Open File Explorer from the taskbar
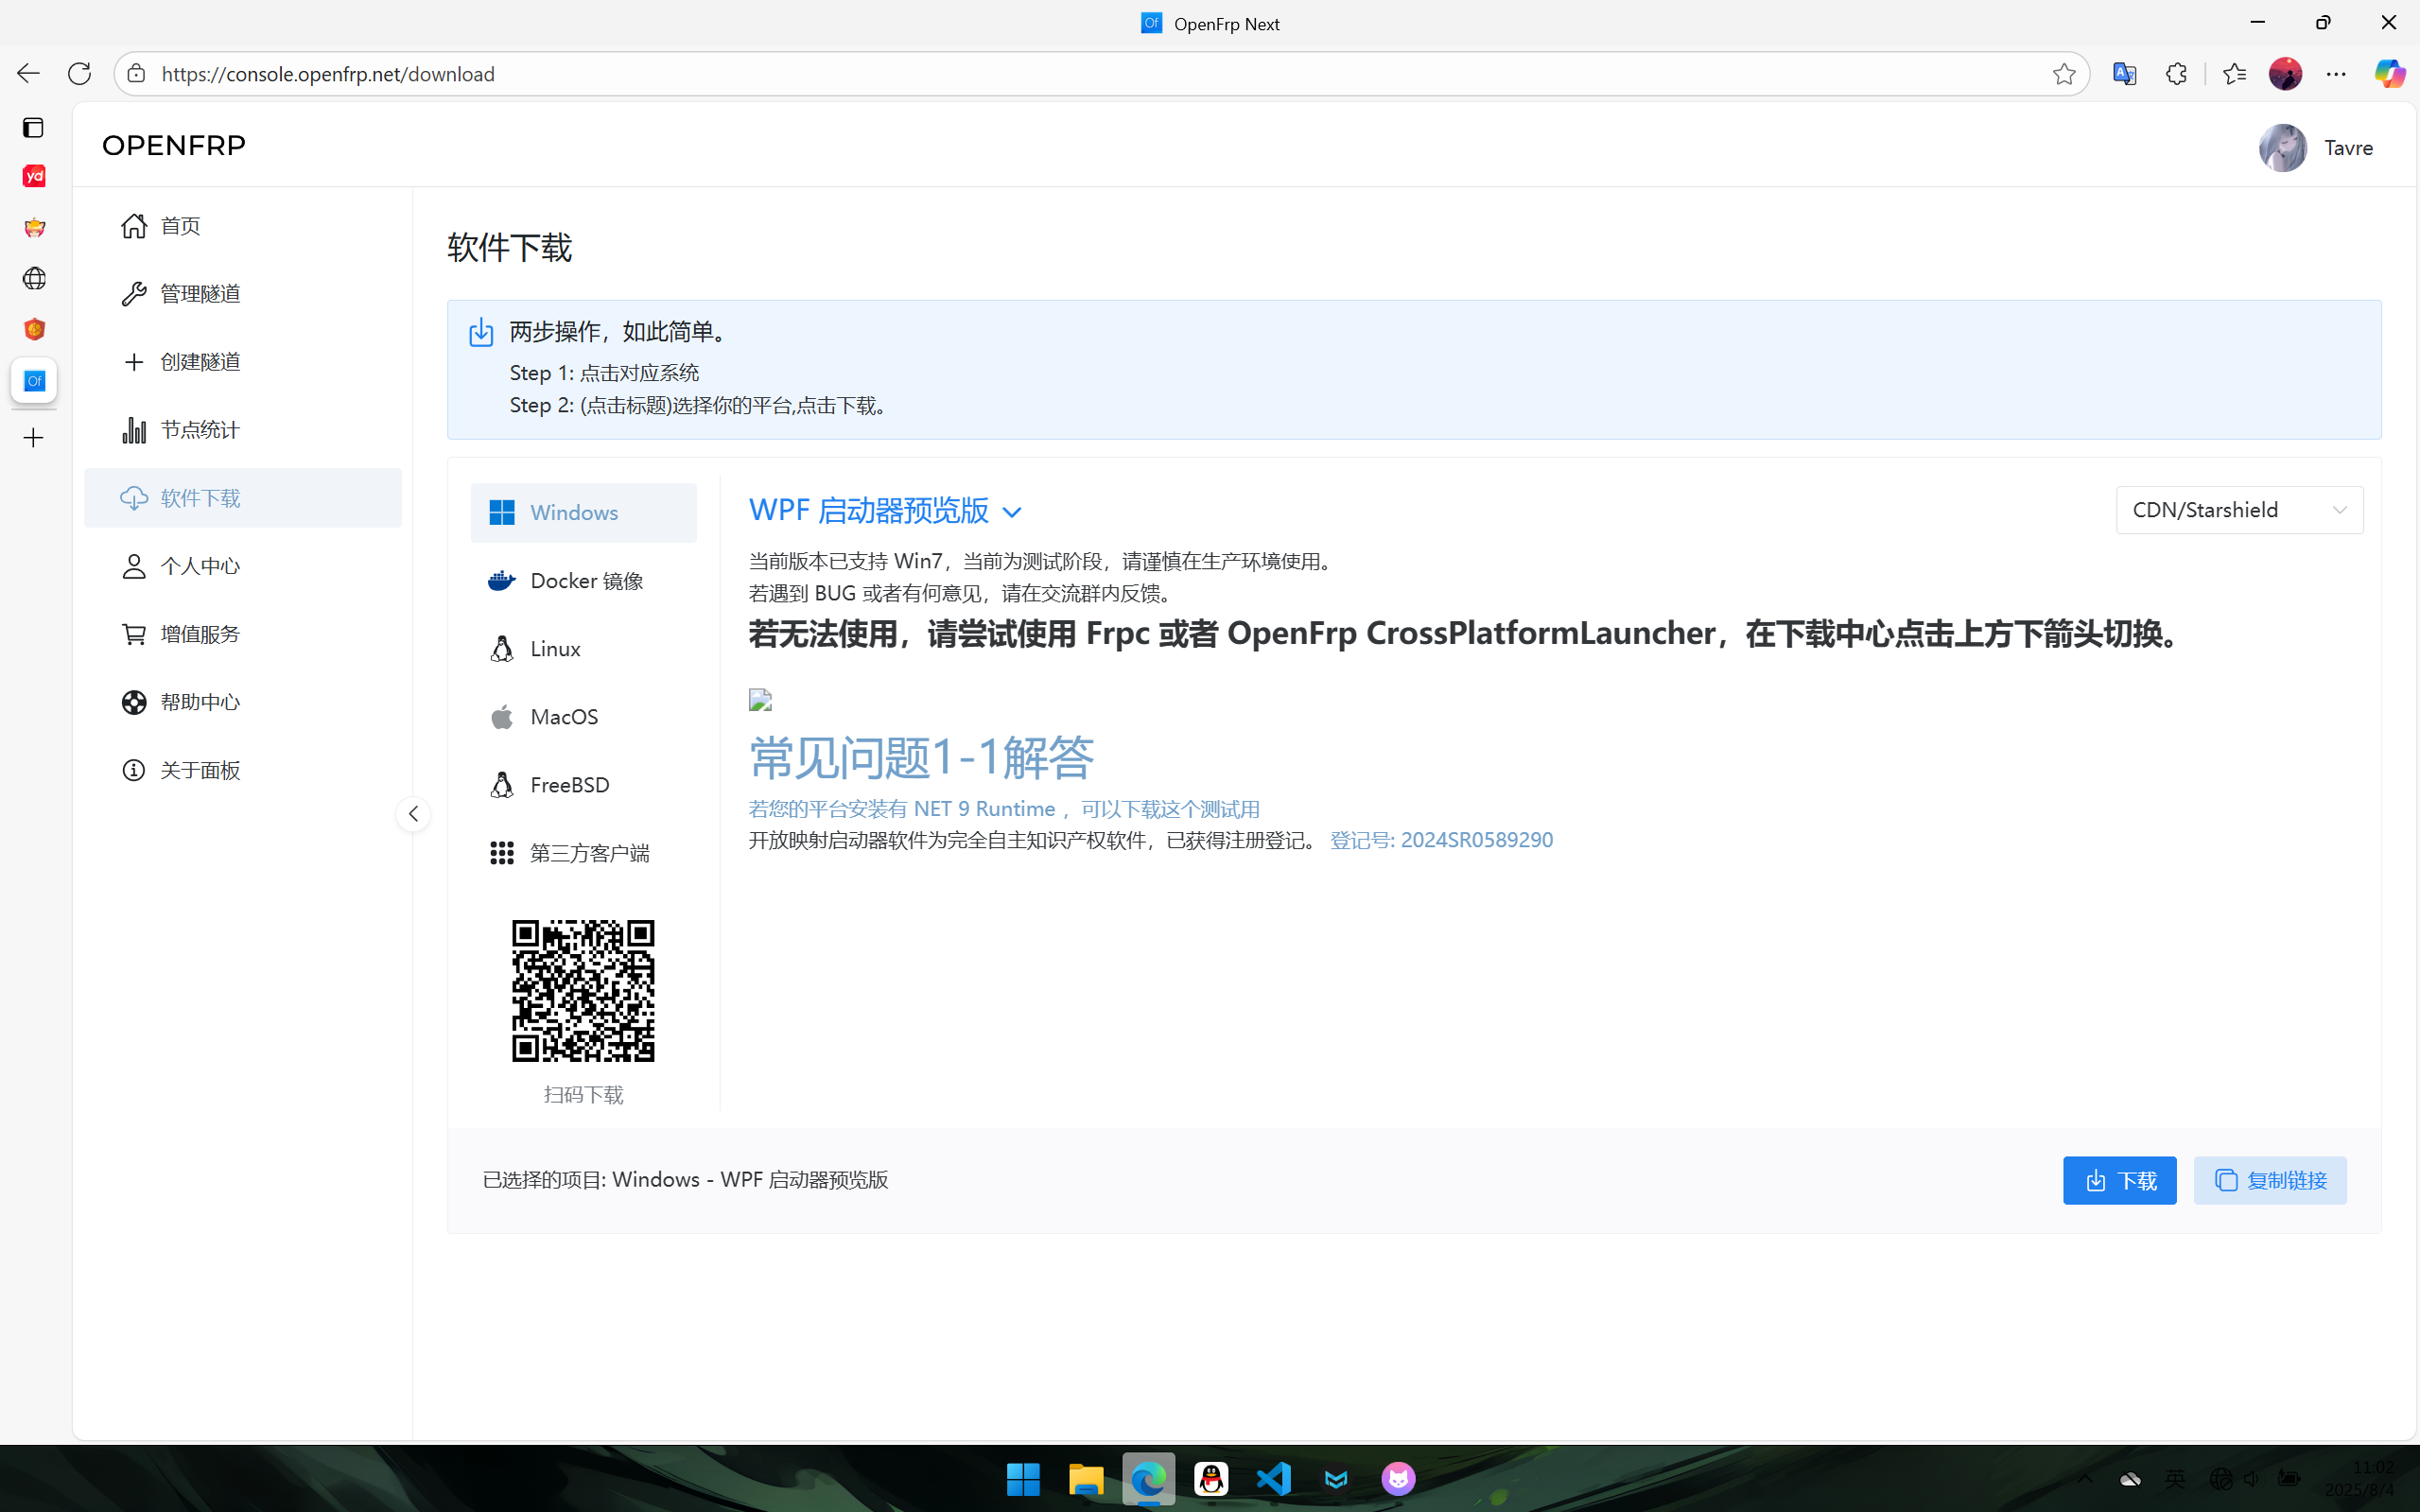The image size is (2420, 1512). coord(1086,1478)
